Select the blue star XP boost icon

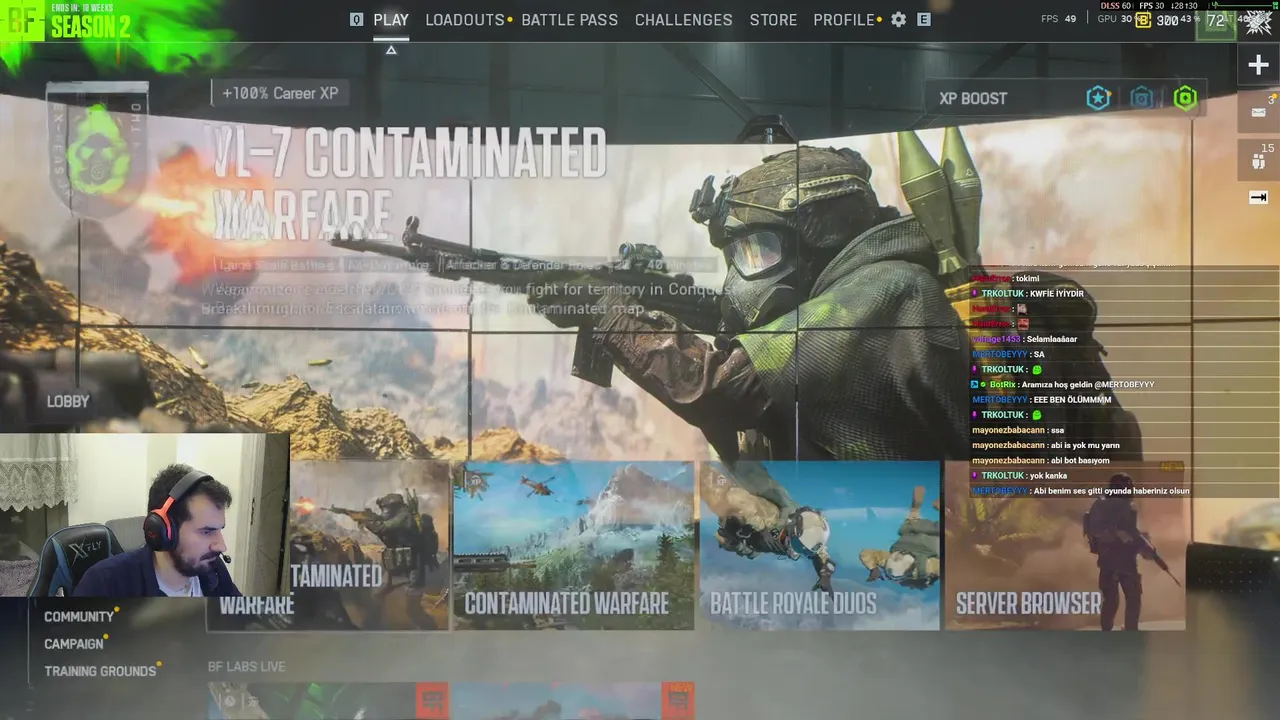(1098, 98)
